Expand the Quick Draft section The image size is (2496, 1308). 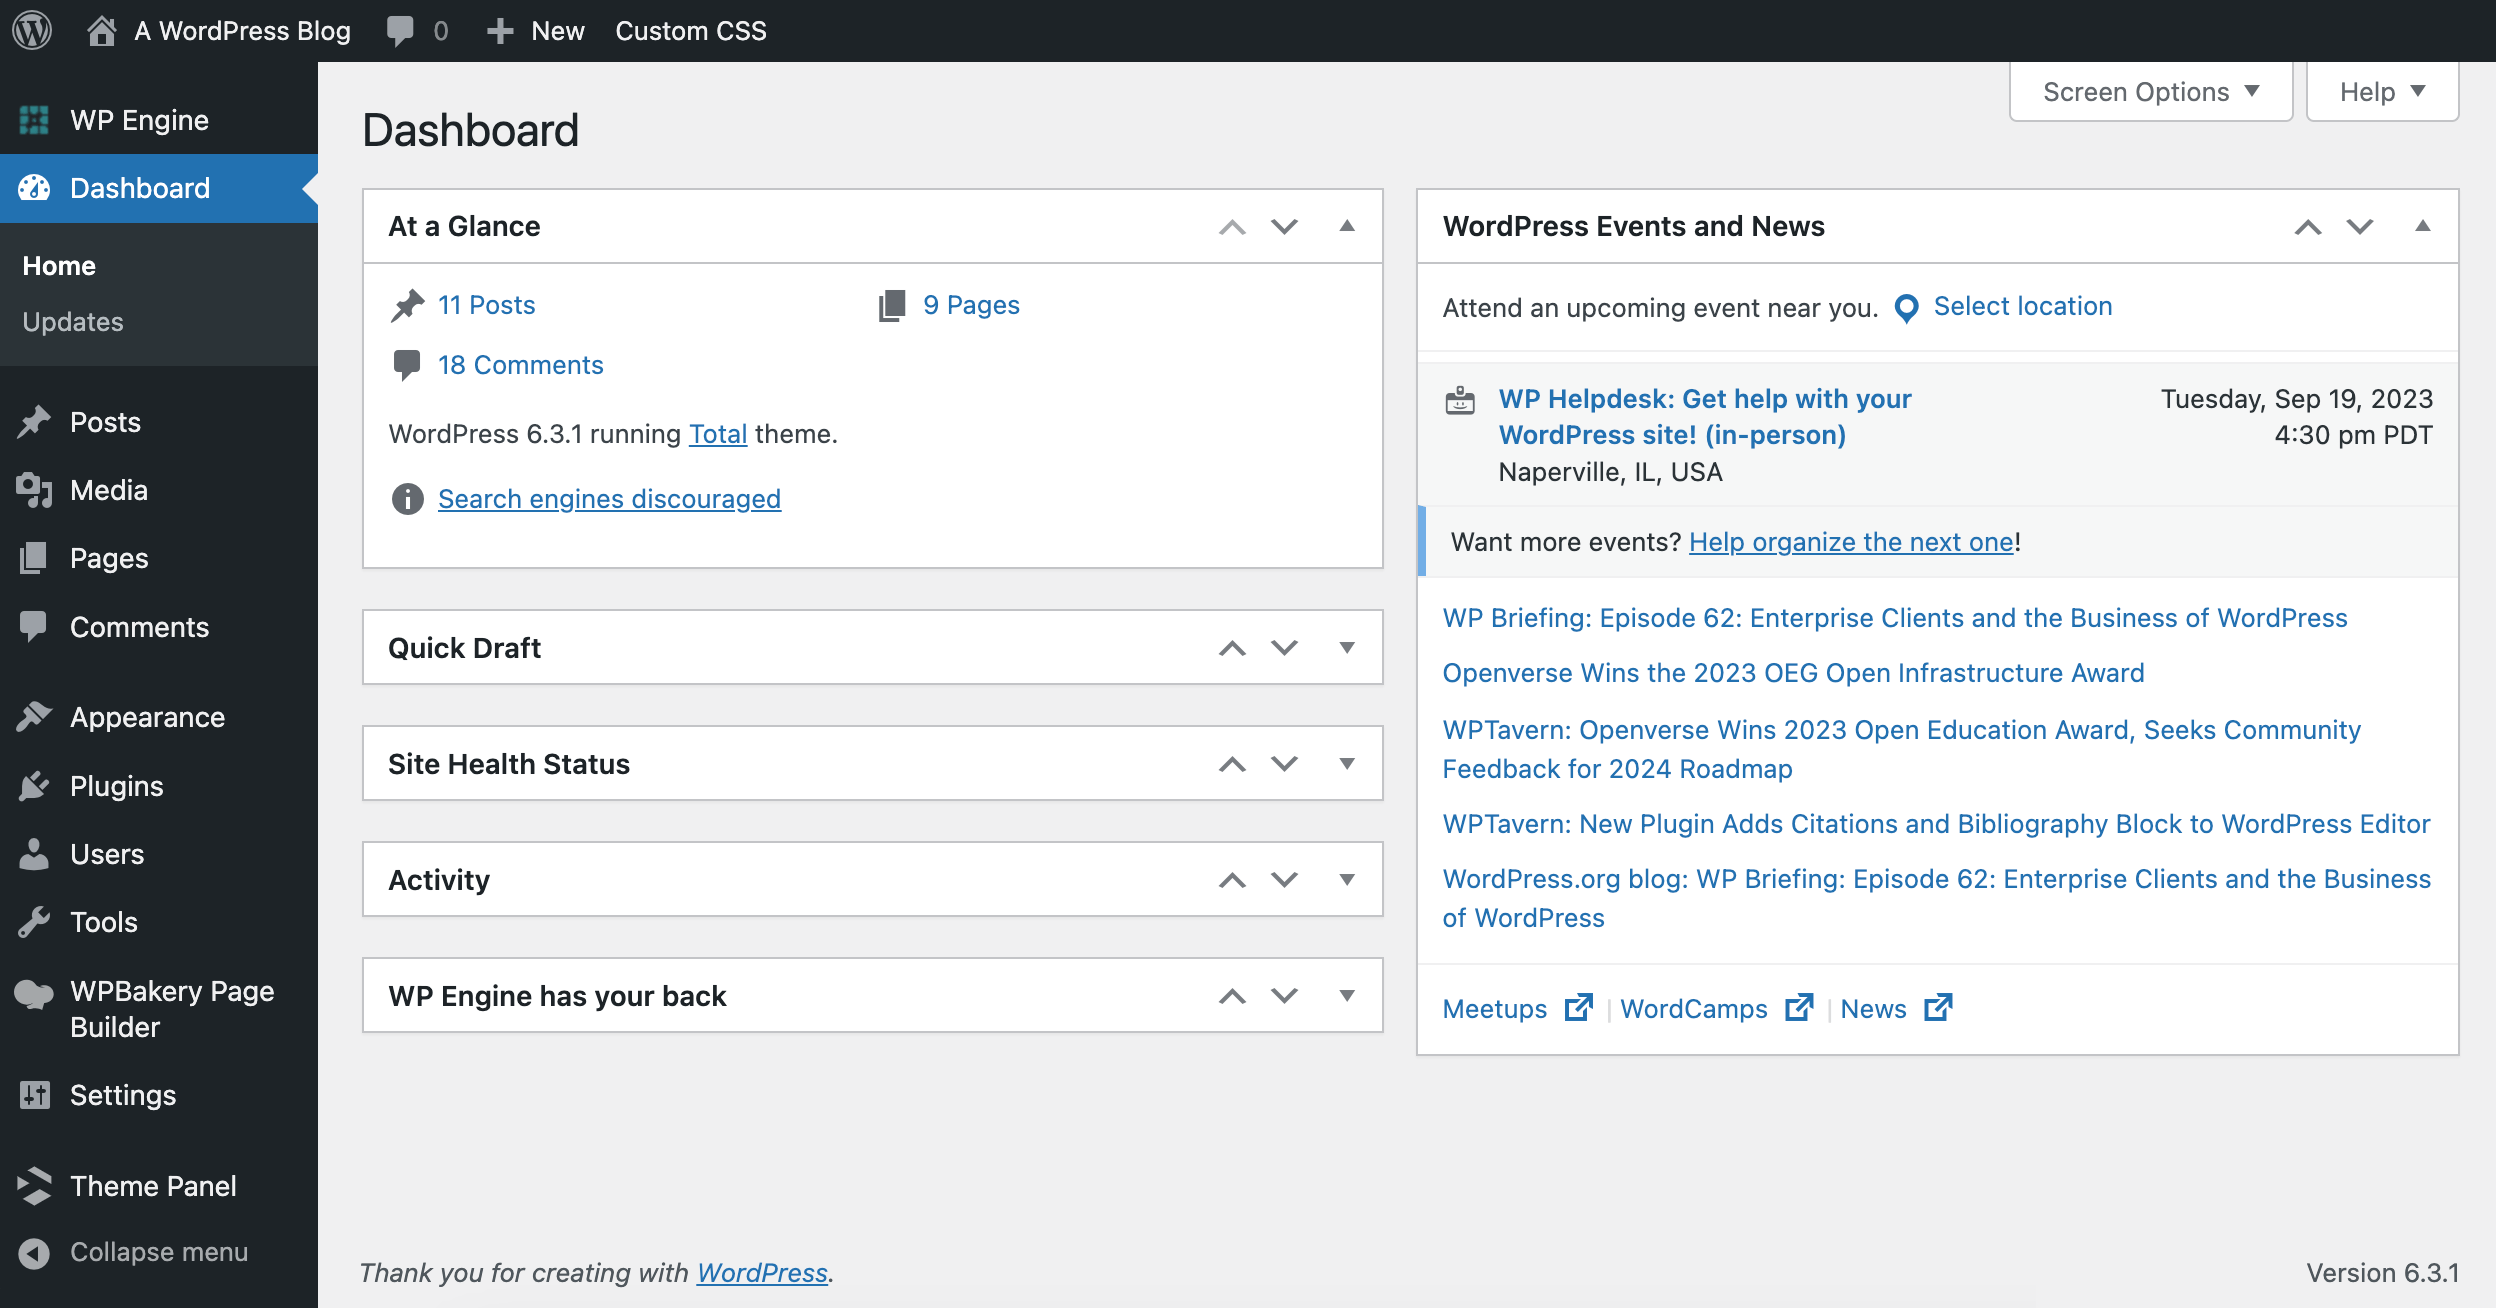pyautogui.click(x=1347, y=647)
